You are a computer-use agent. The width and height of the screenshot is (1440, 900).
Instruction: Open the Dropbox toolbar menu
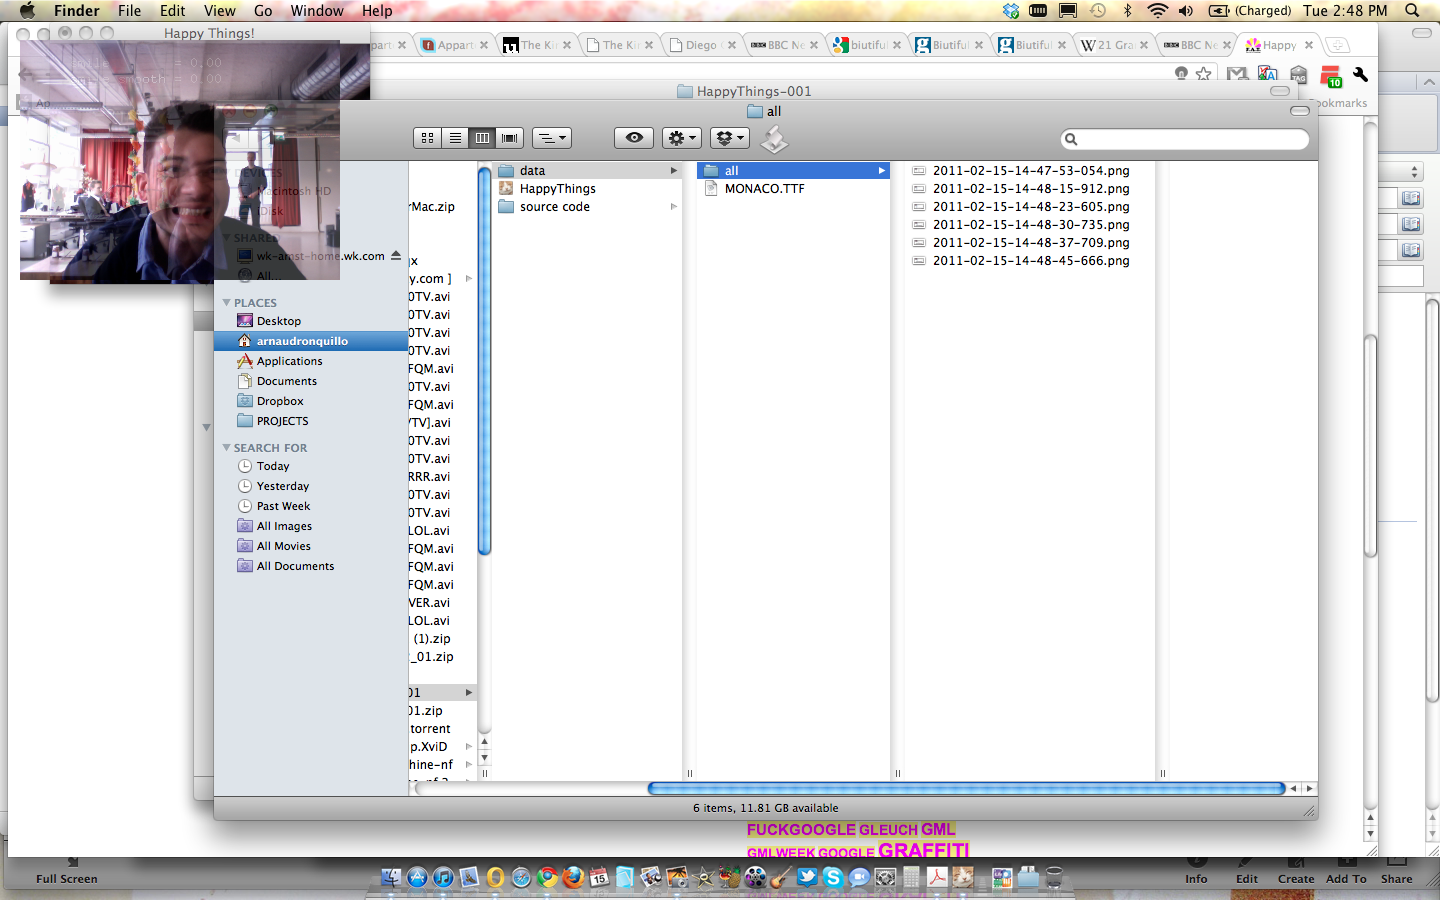pos(730,138)
